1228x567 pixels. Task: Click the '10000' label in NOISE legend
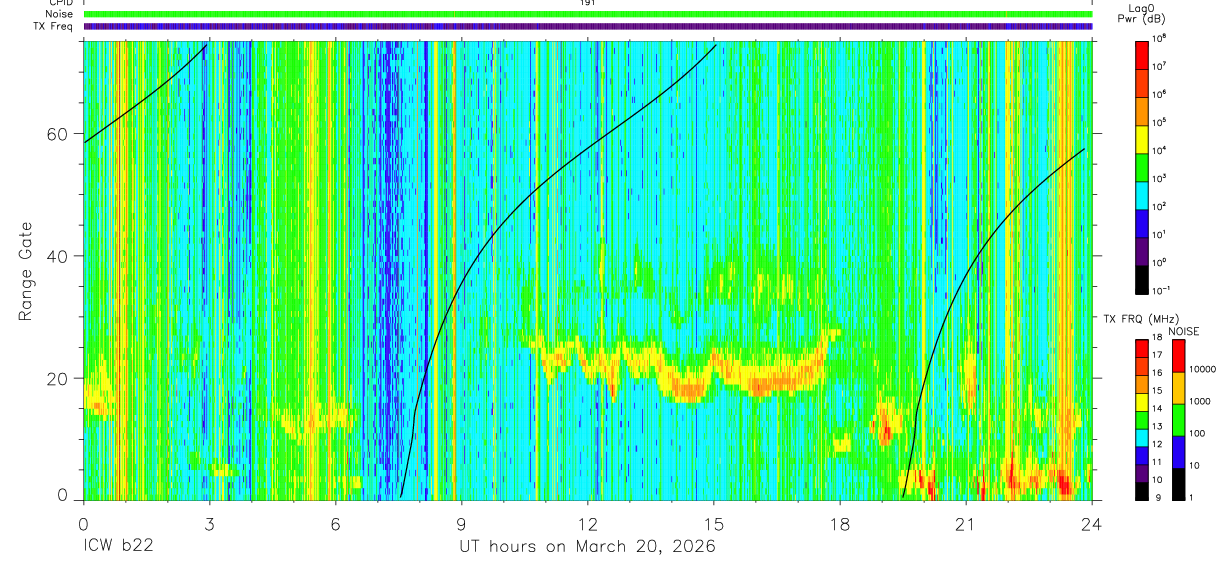(x=1202, y=369)
